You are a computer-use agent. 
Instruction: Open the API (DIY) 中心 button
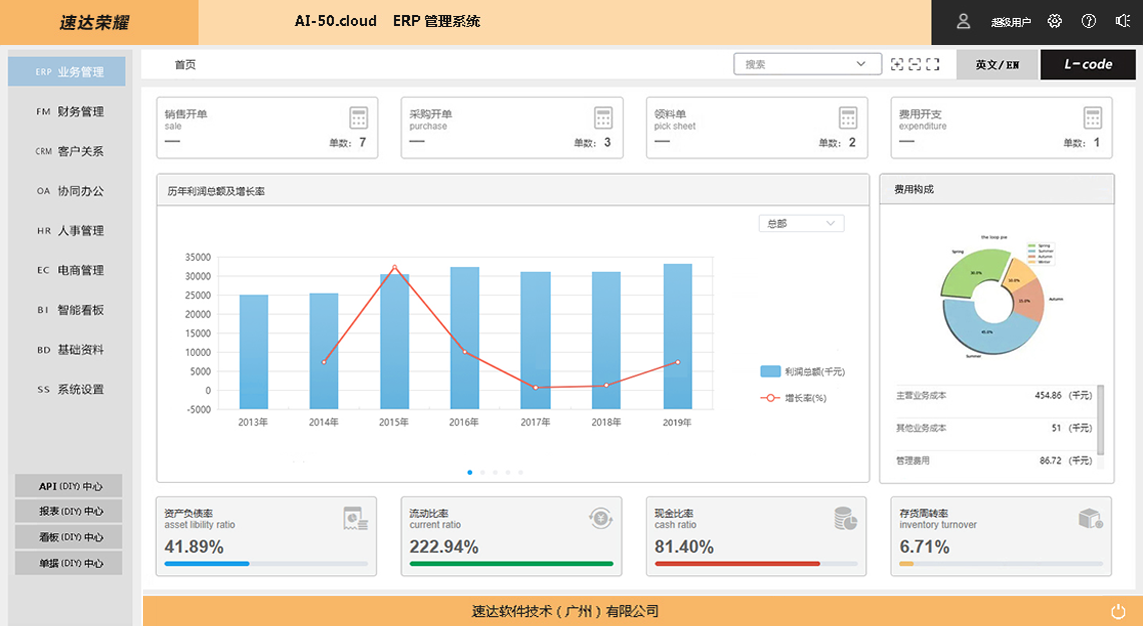click(x=69, y=486)
